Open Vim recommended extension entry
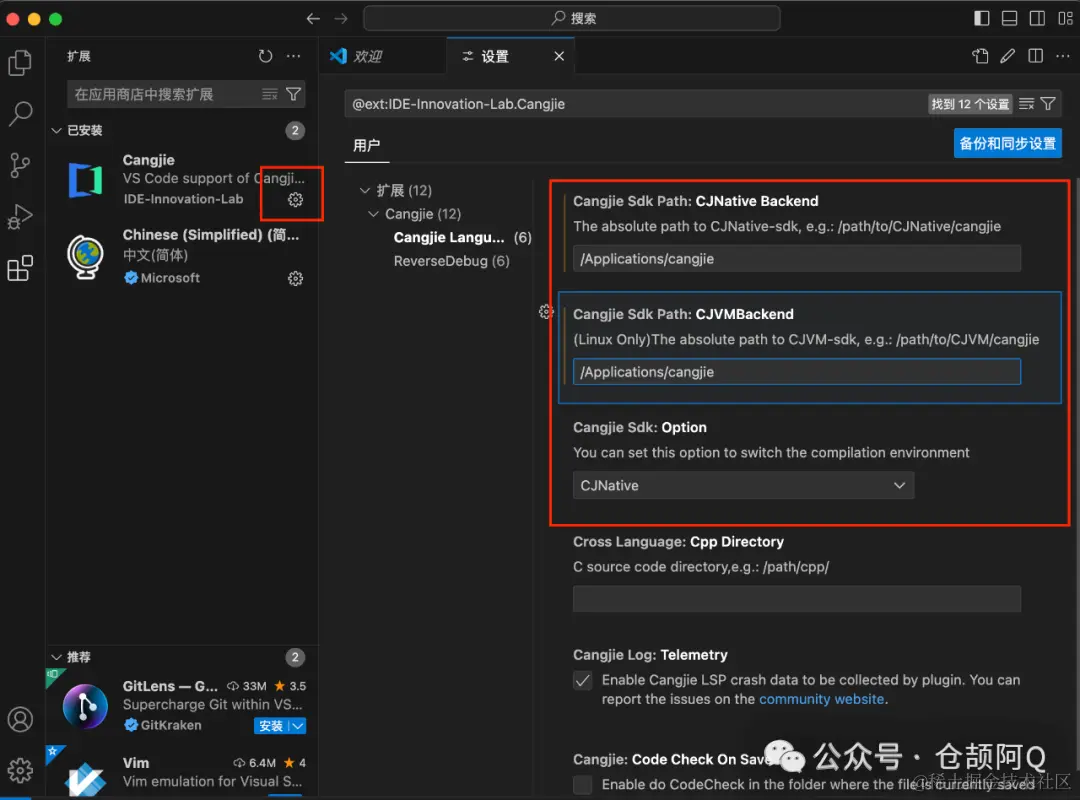Screen dimensions: 1080x800 tap(183, 772)
